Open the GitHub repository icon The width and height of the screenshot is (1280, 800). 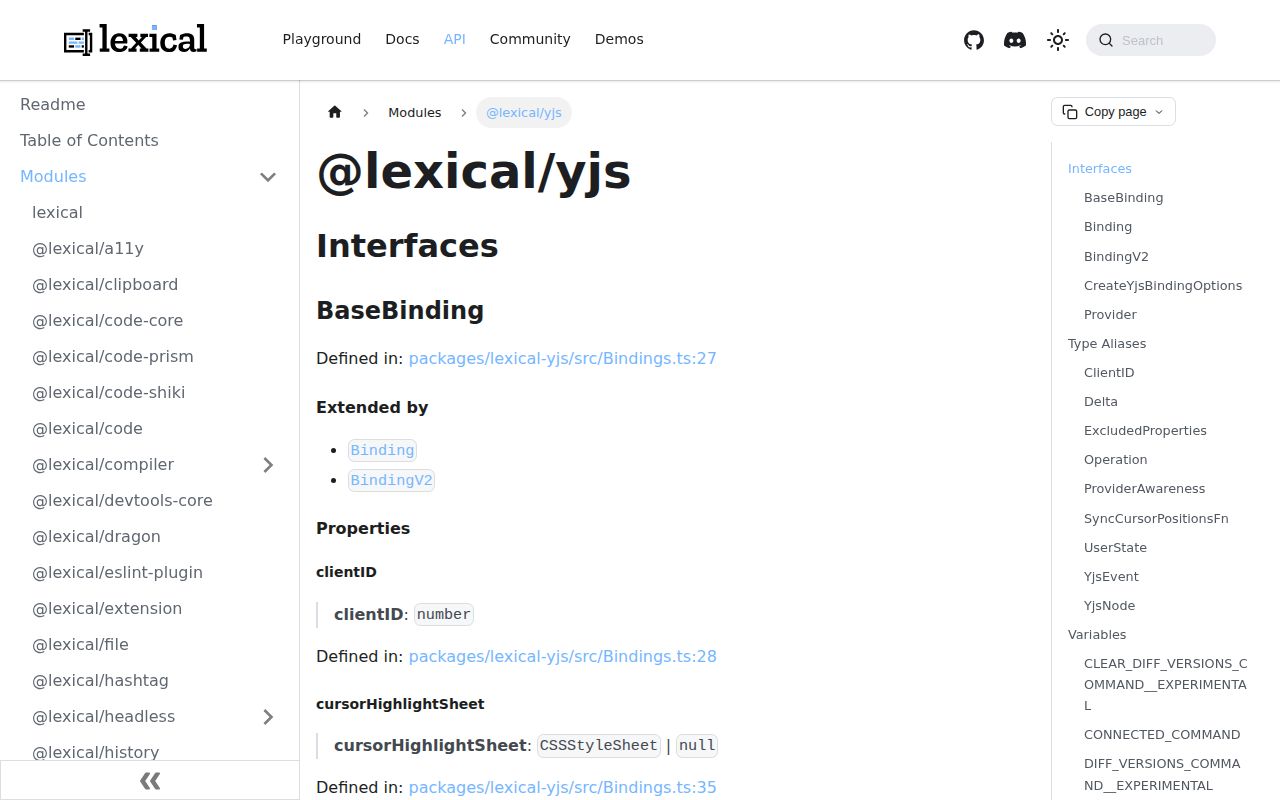(x=974, y=40)
